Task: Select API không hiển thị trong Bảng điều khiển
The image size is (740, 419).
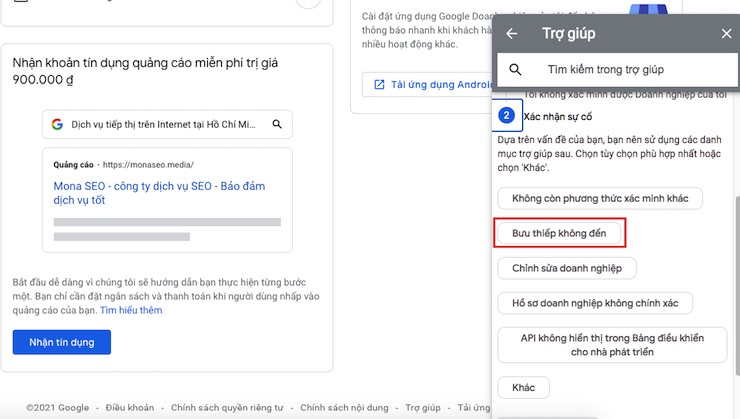Action: [612, 345]
